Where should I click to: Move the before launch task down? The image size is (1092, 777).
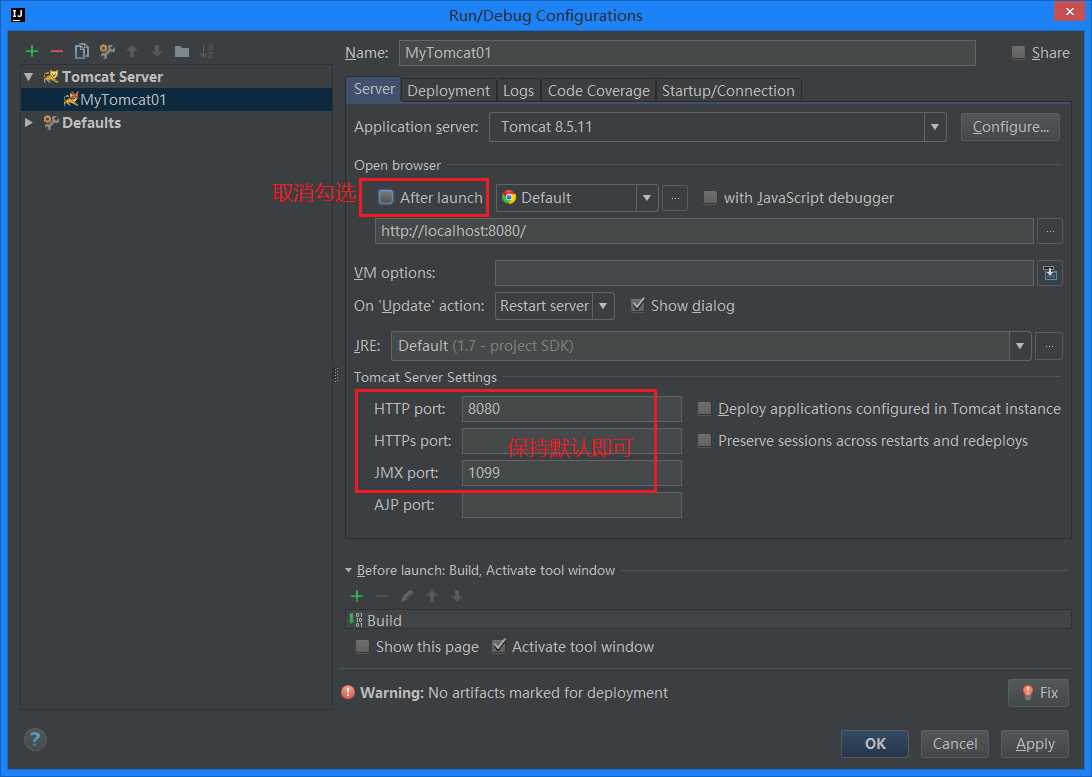[x=457, y=596]
